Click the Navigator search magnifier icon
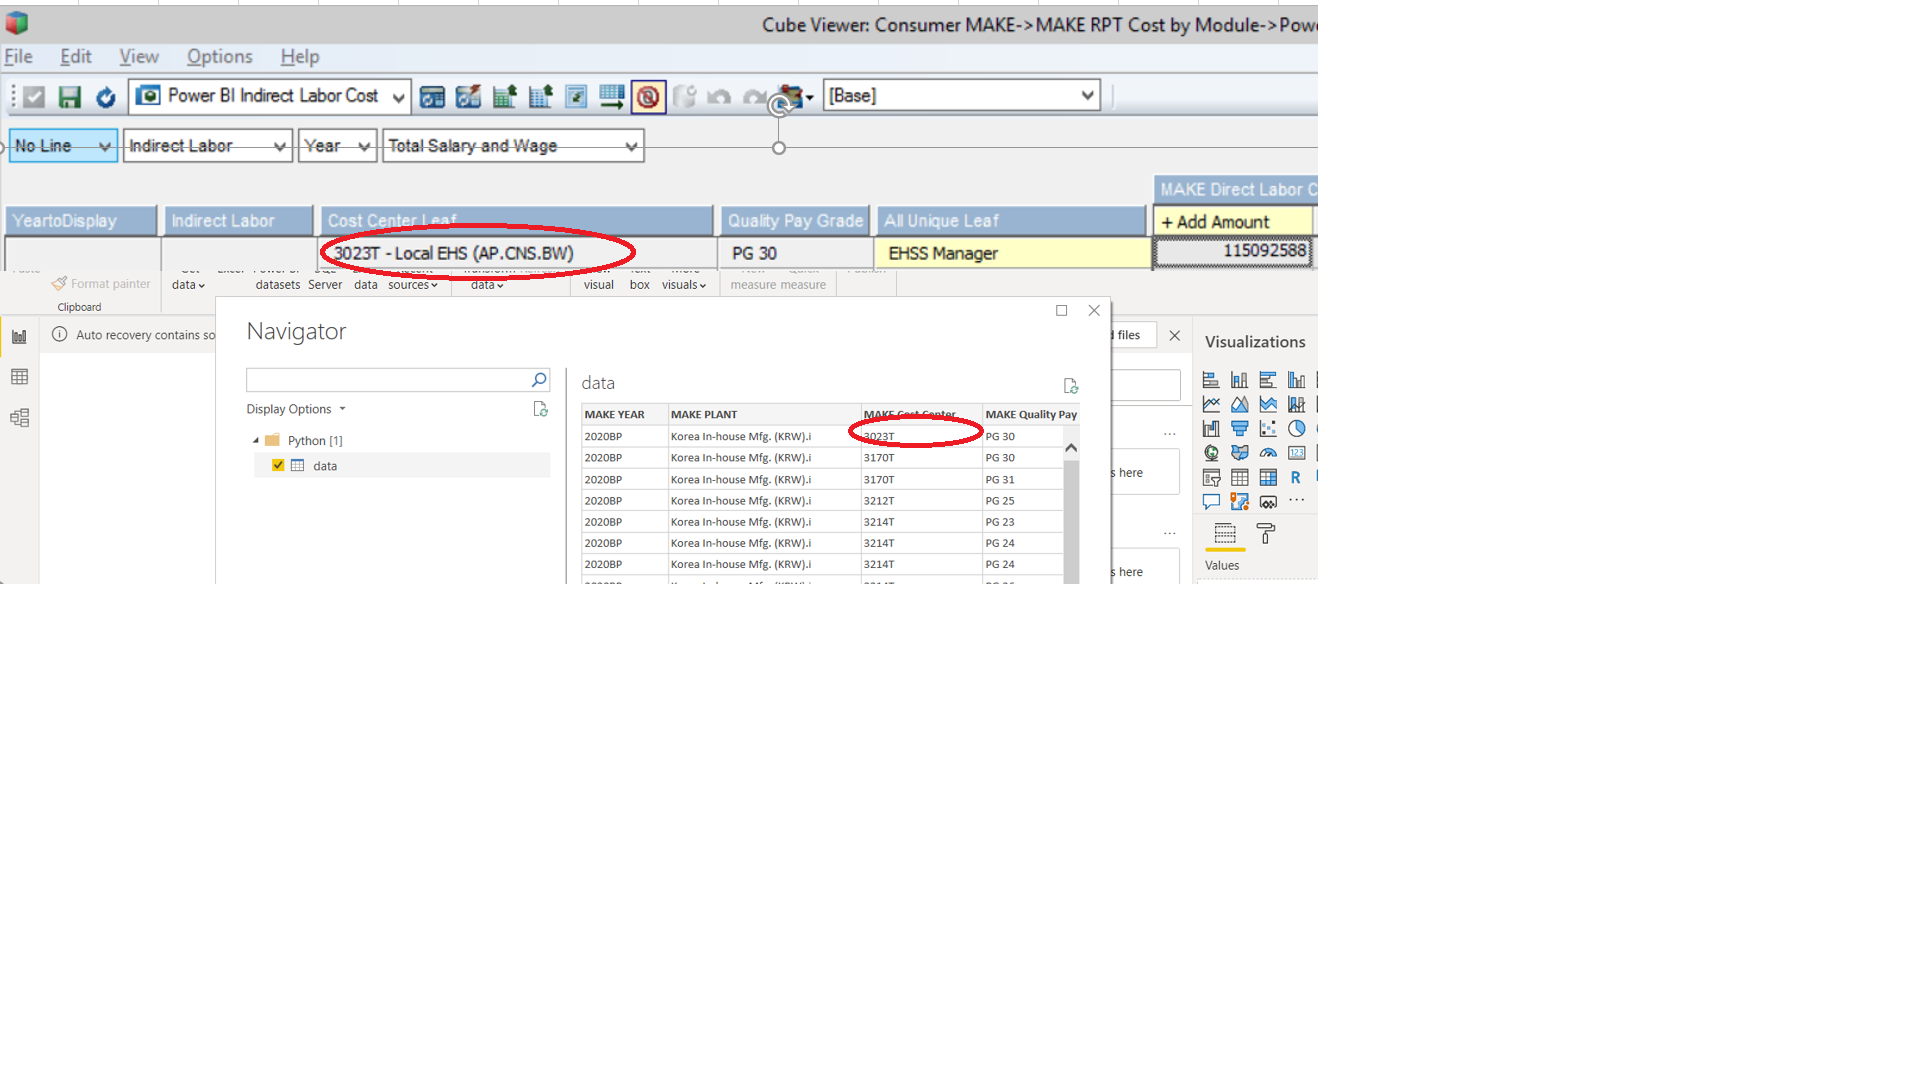 (539, 380)
